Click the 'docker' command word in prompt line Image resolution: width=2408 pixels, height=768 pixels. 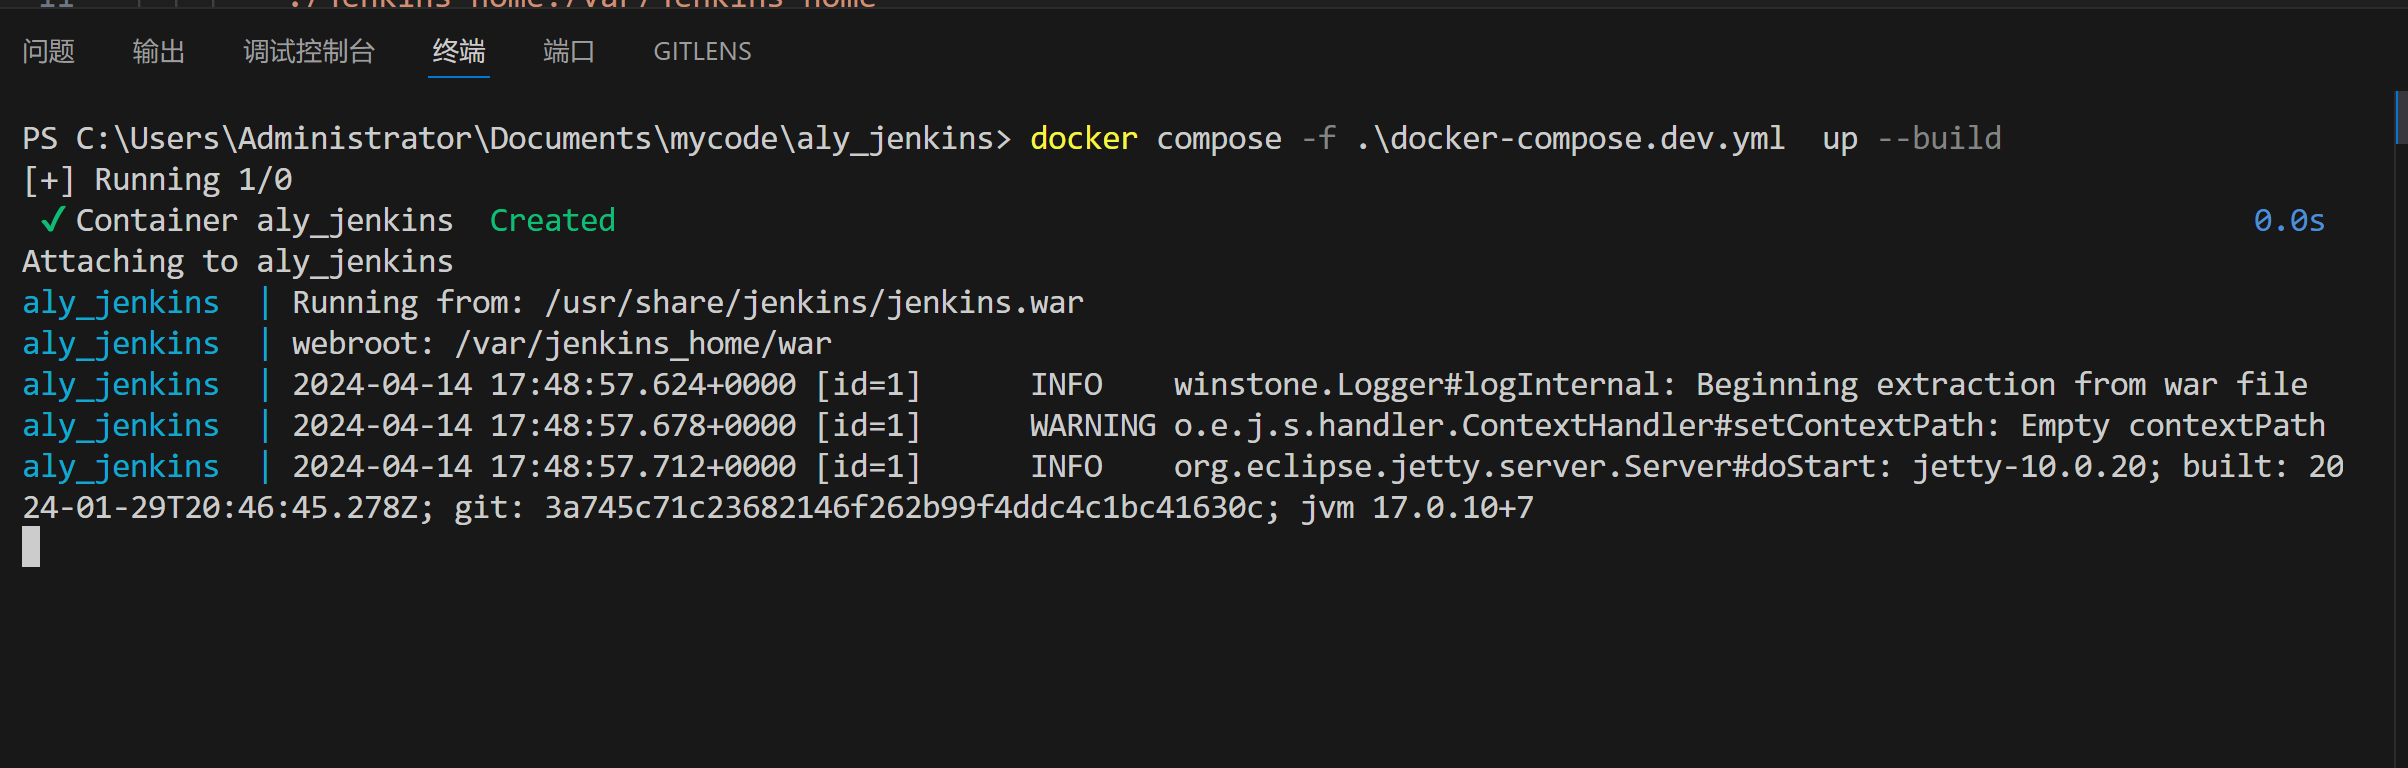[1084, 138]
